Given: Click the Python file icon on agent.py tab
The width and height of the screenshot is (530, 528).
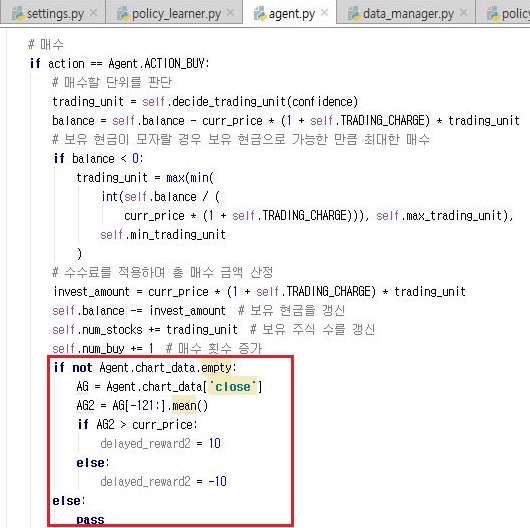Looking at the screenshot, I should click(260, 14).
